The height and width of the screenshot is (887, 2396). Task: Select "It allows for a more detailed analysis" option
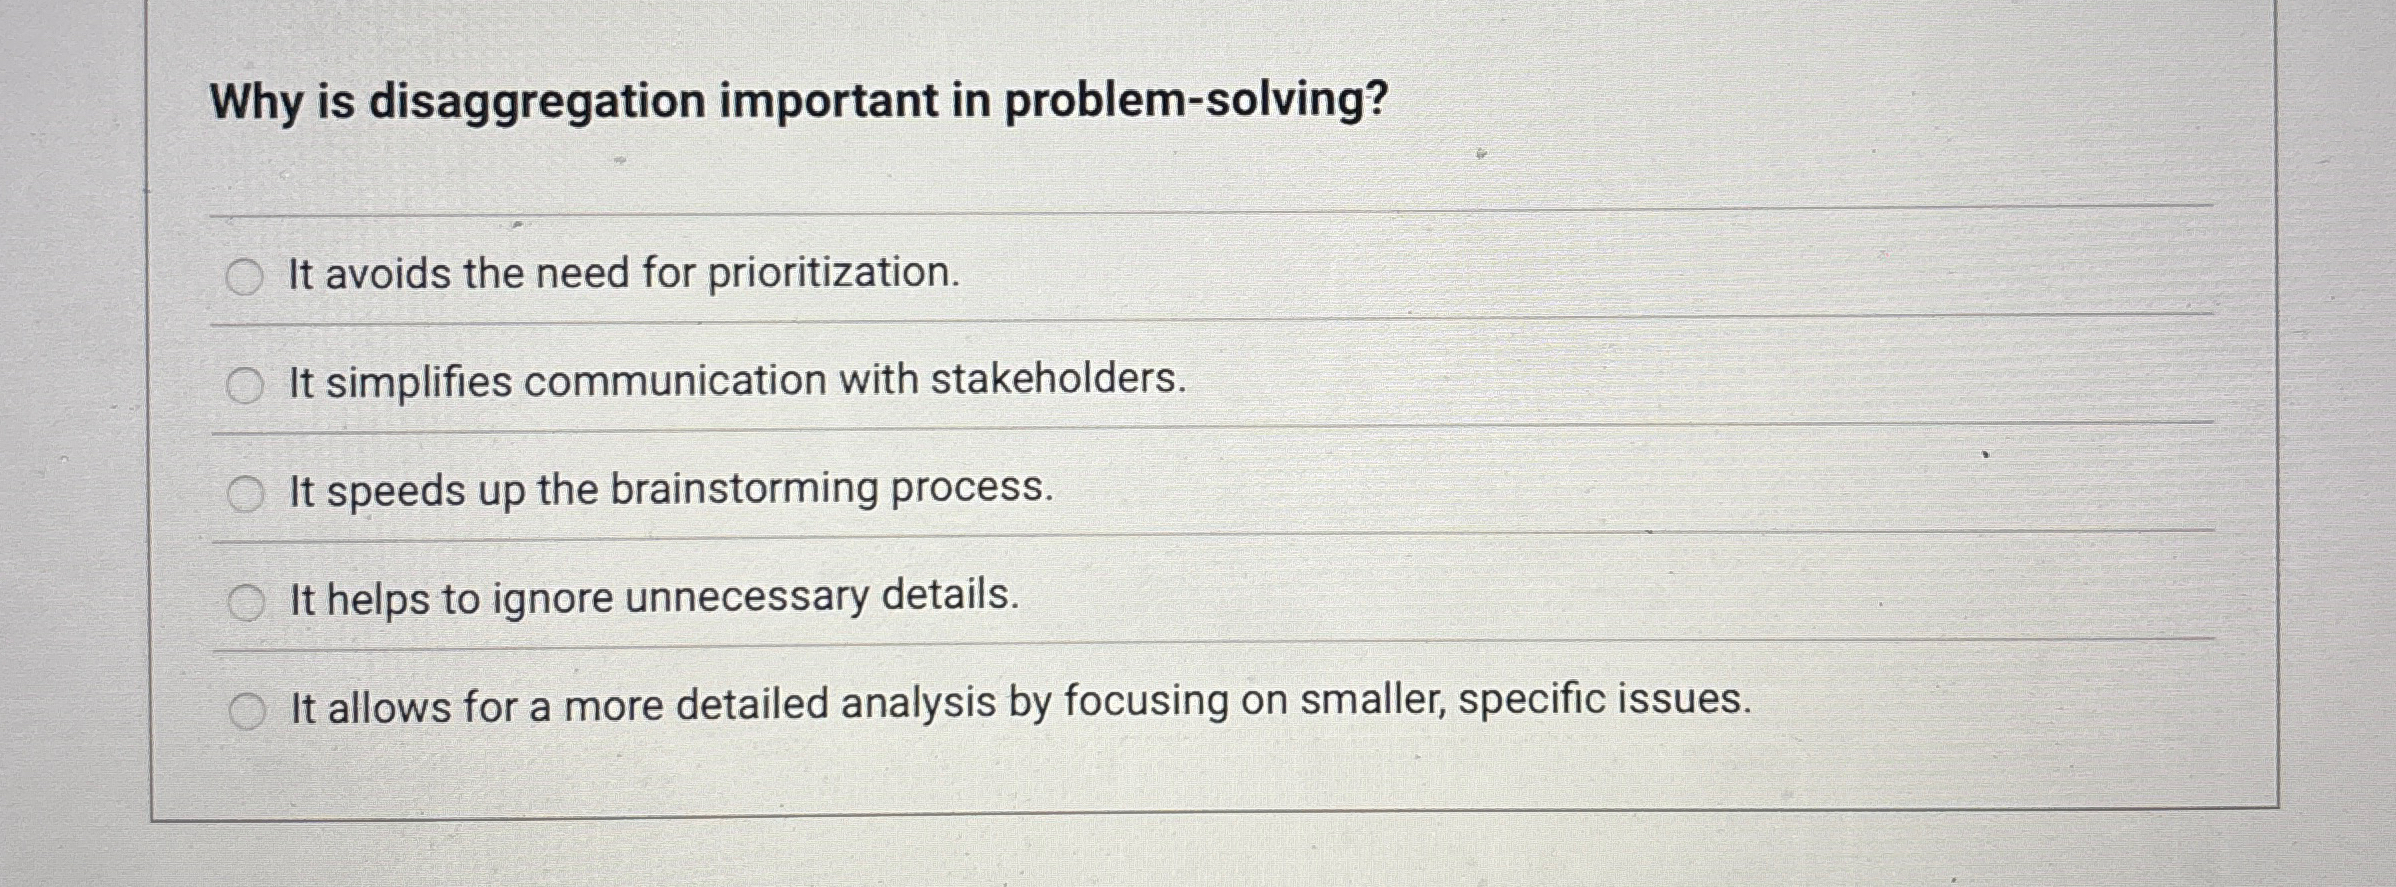coord(246,709)
